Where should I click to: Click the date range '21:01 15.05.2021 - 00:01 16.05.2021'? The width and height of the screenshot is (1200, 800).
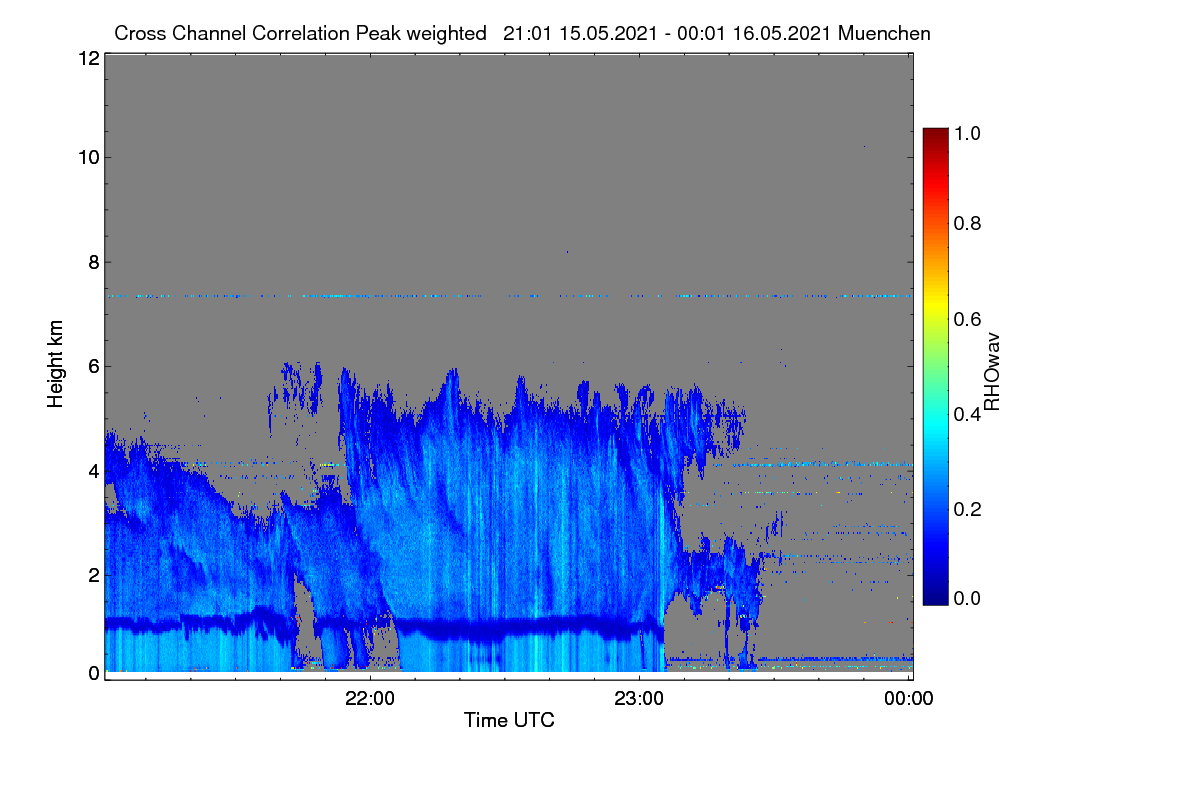667,33
